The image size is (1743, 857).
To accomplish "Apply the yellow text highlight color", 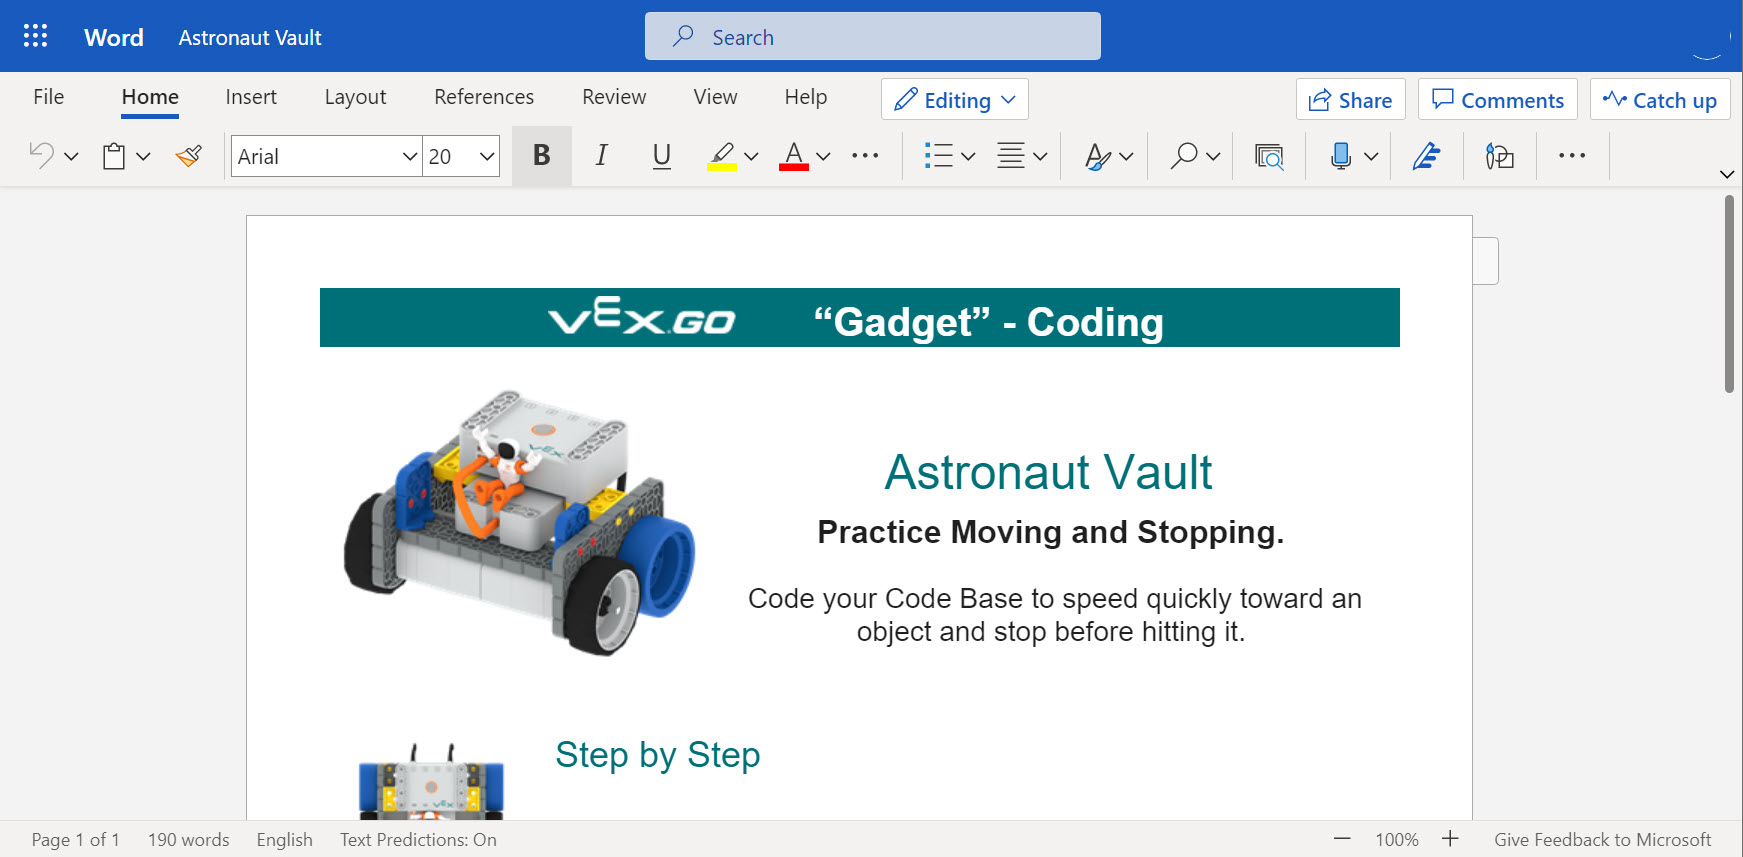I will pyautogui.click(x=722, y=156).
